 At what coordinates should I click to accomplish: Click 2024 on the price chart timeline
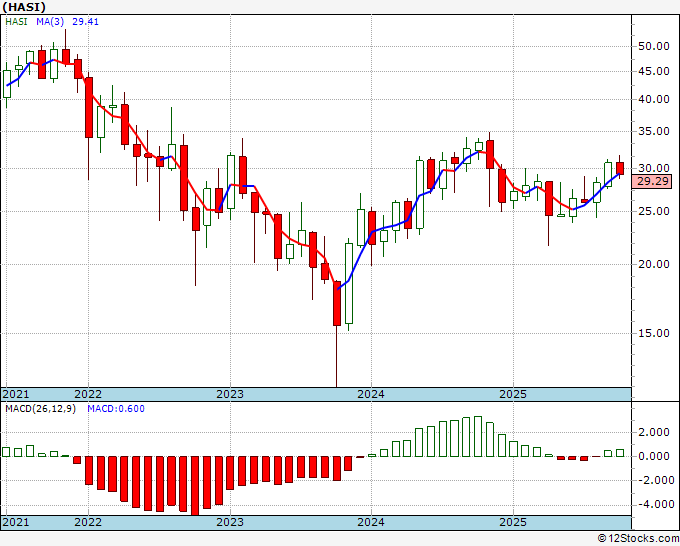371,394
